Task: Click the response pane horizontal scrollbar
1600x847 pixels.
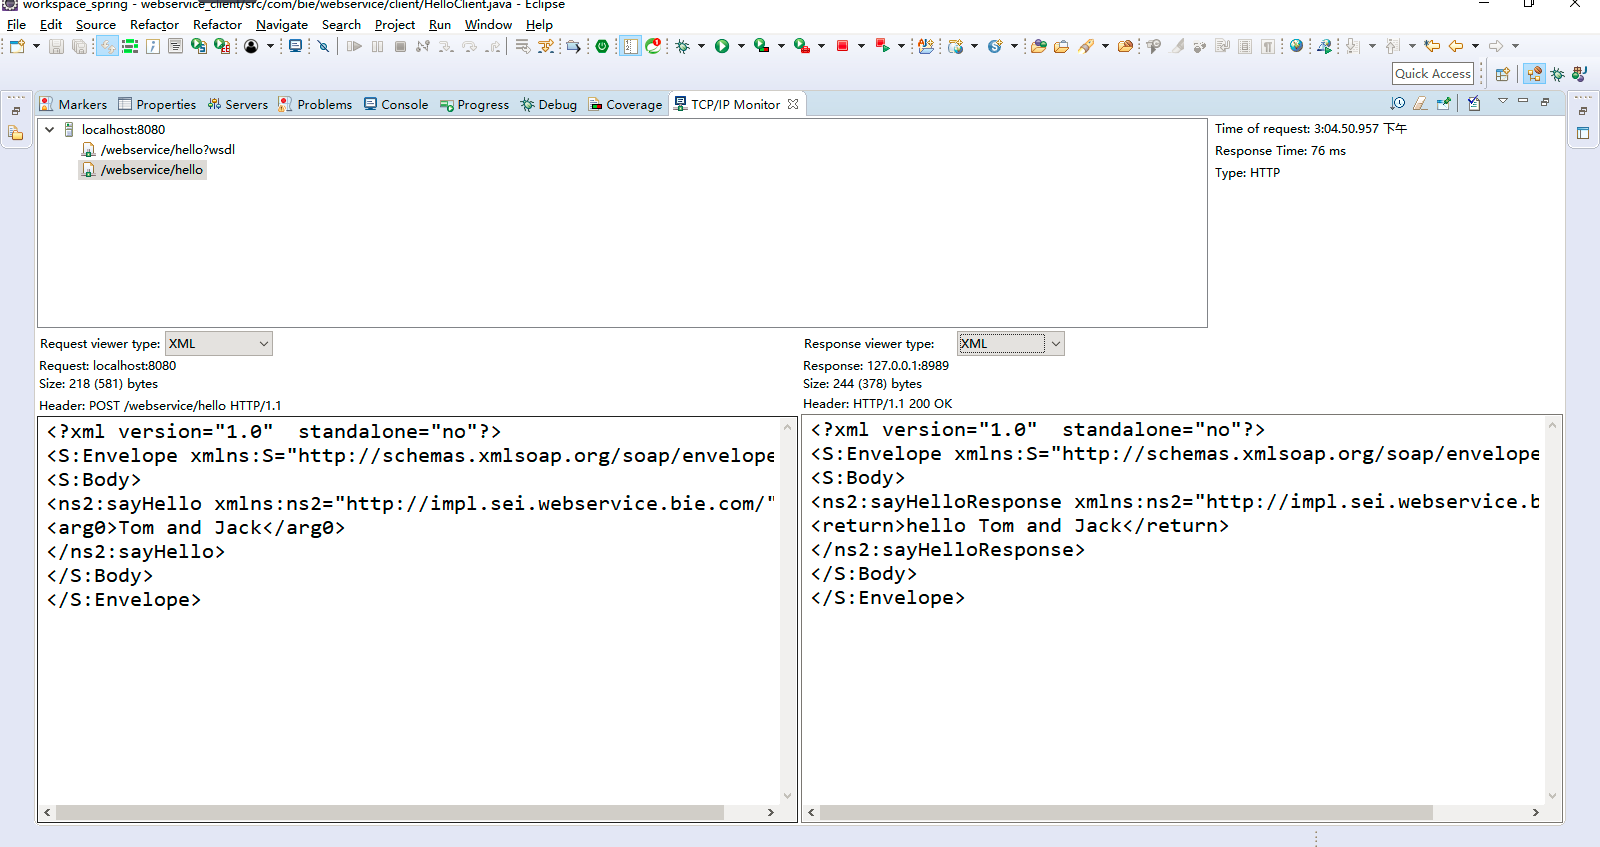Action: point(1126,812)
